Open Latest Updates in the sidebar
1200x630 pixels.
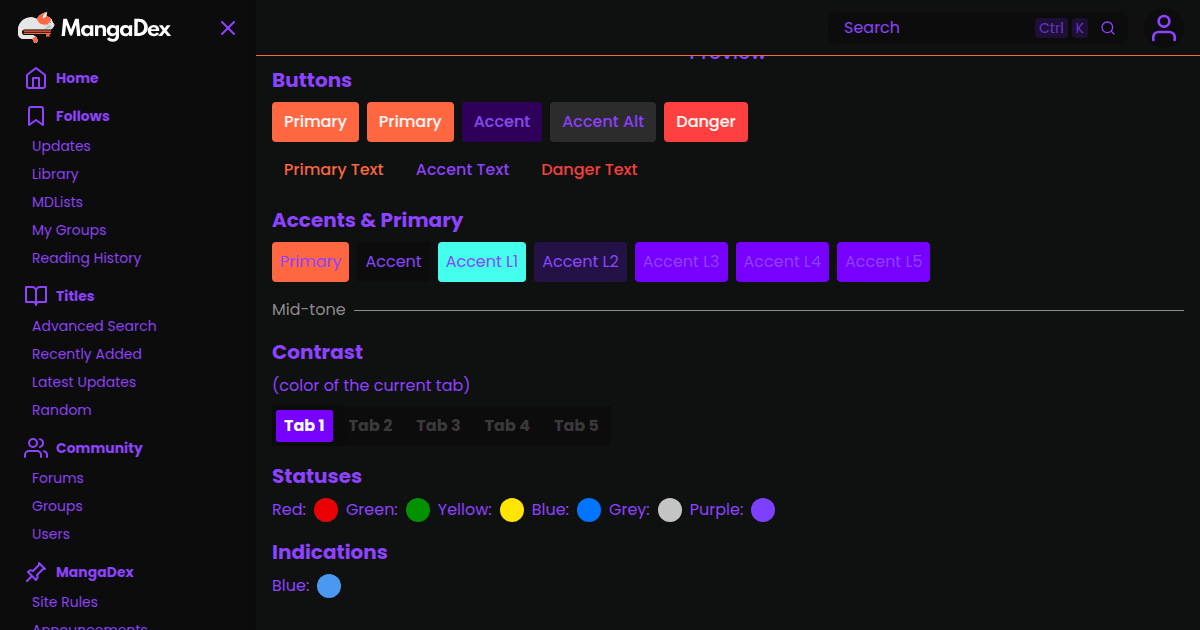[84, 382]
